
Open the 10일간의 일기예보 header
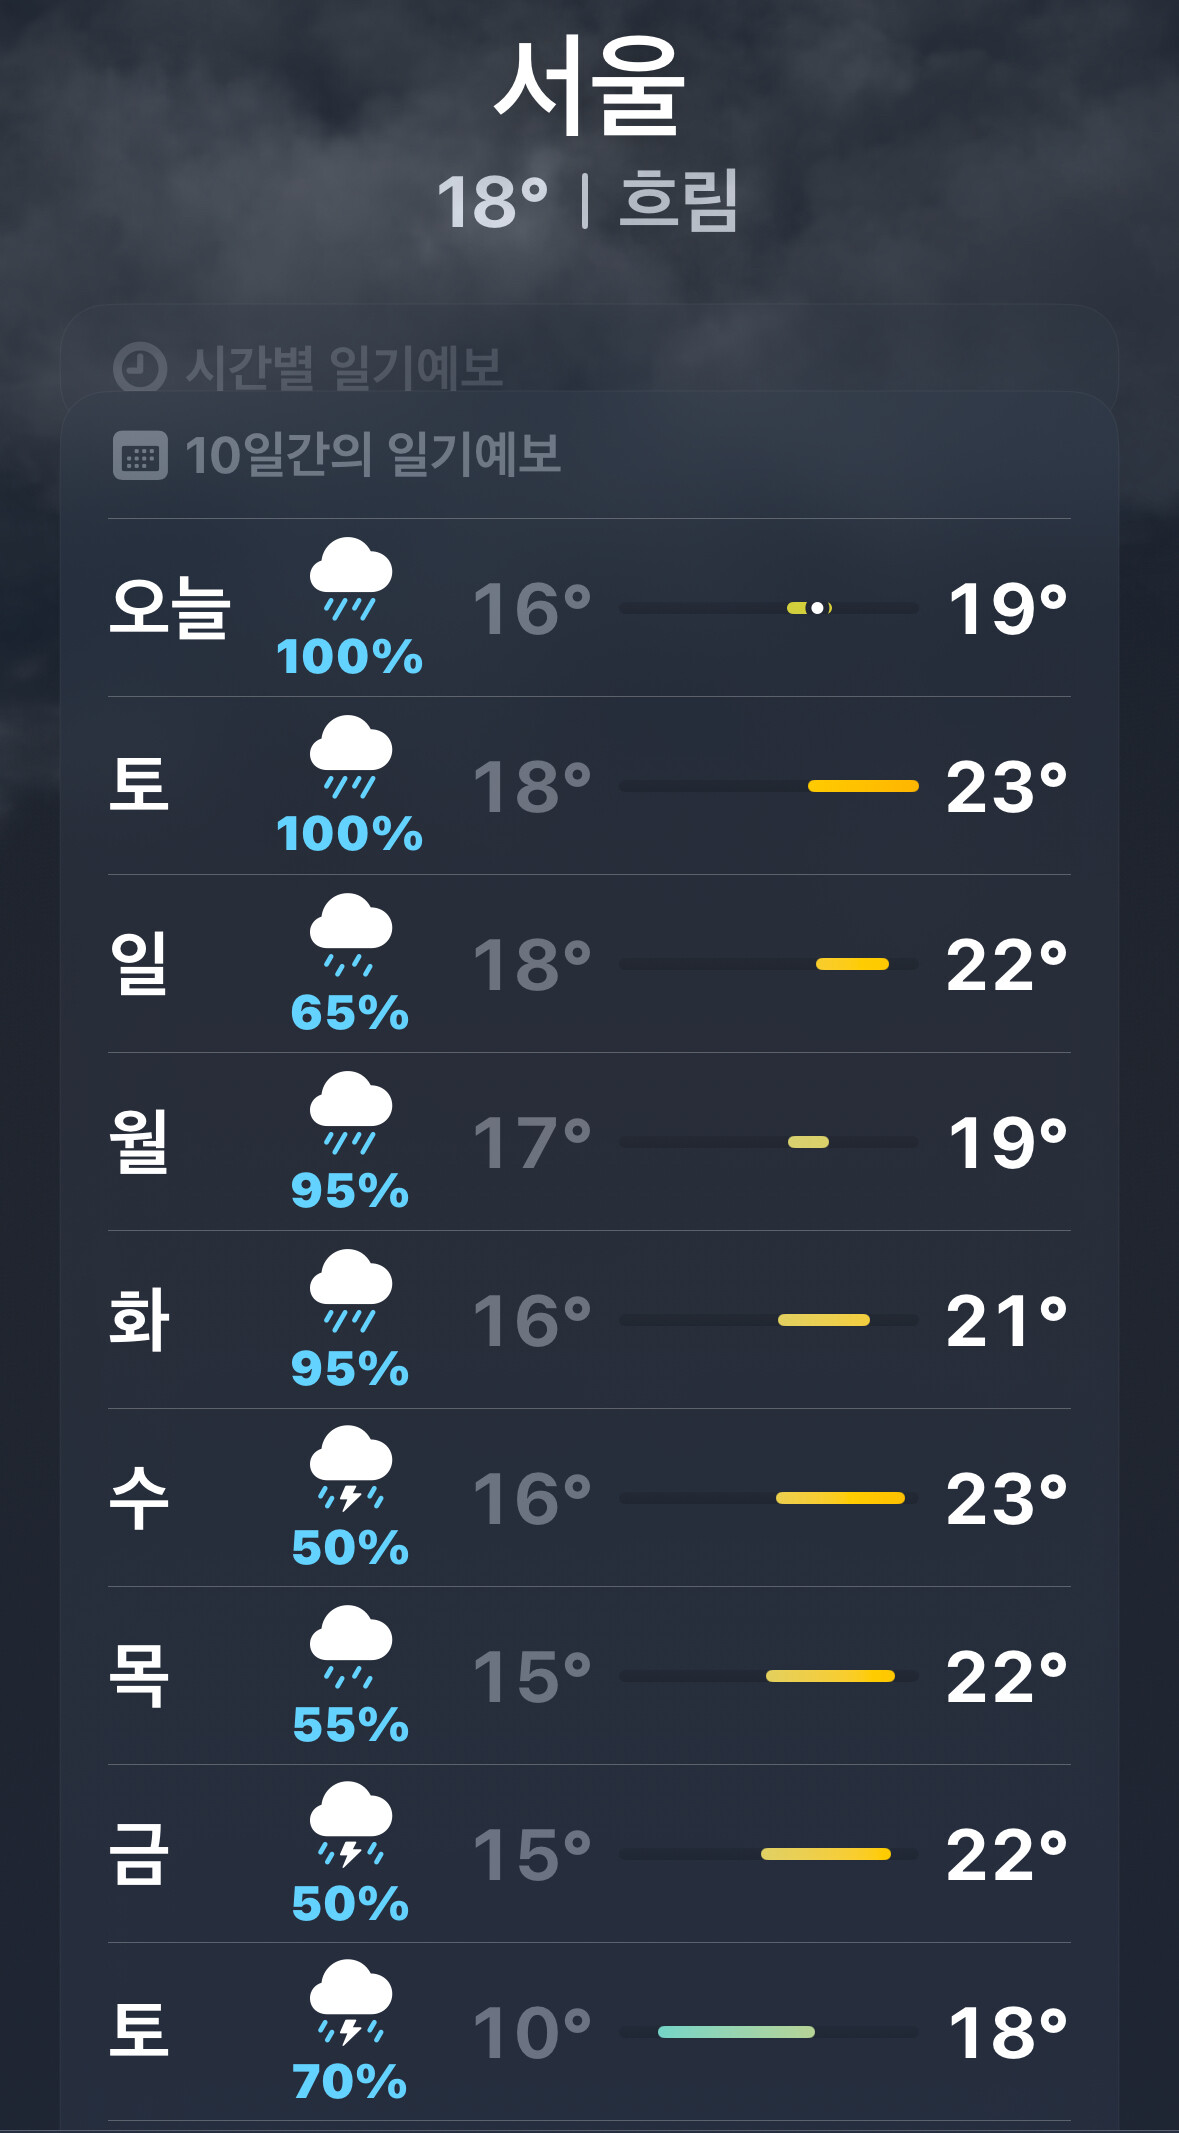(373, 456)
